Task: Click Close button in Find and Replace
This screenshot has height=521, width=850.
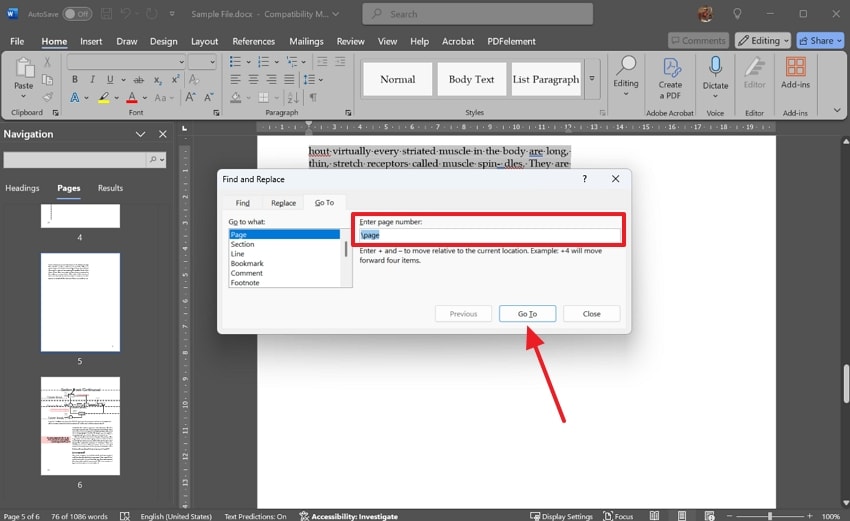Action: 591,314
